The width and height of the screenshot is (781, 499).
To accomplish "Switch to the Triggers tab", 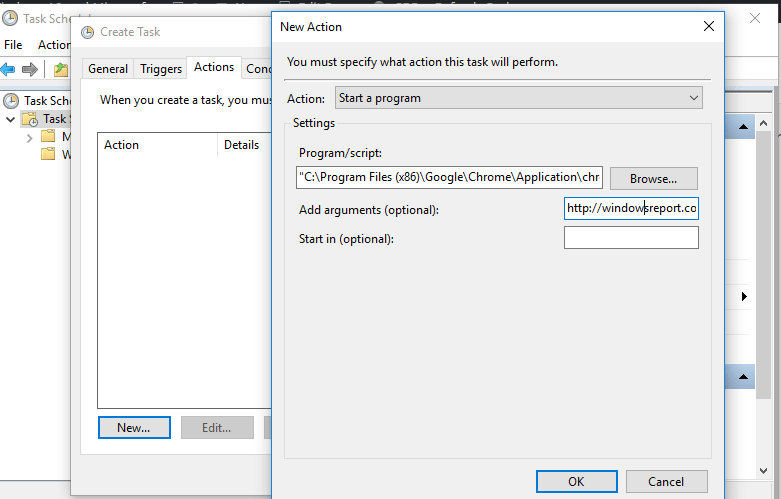I will click(161, 68).
